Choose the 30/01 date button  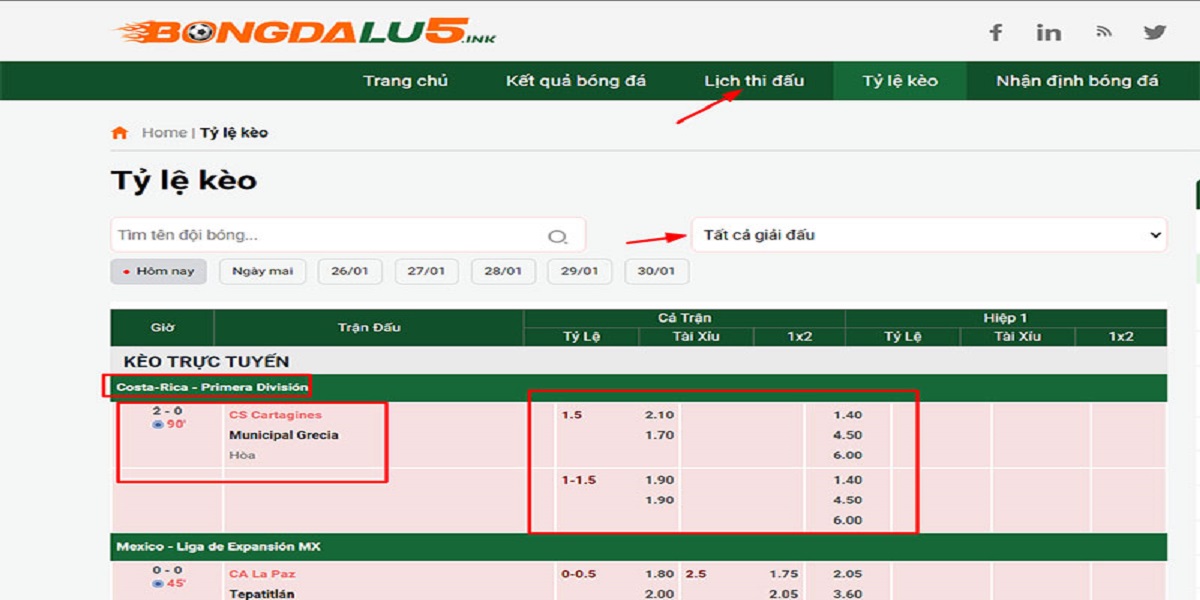point(656,271)
